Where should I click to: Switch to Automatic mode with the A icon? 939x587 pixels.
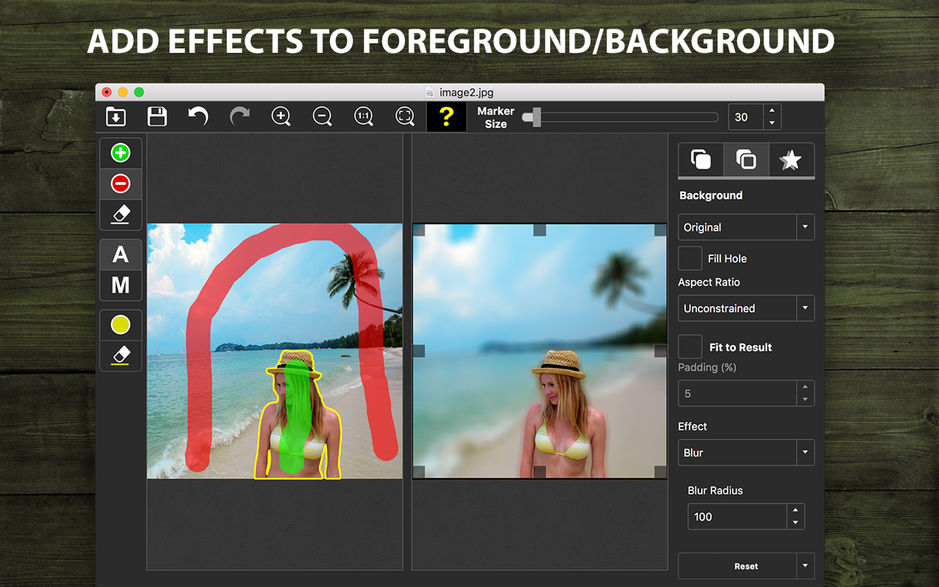[x=120, y=254]
